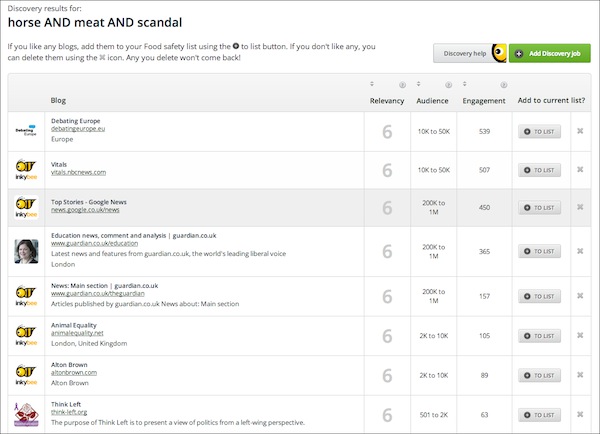Viewport: 600px width, 434px height.
Task: Add Alton Brown to list
Action: [x=540, y=375]
